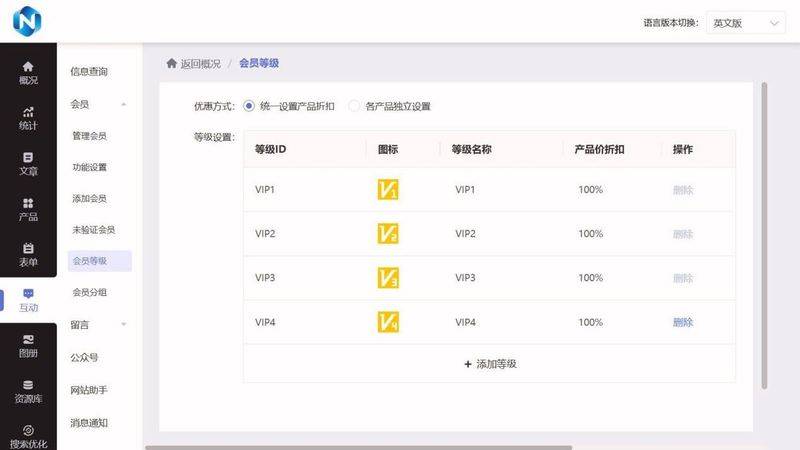
Task: Click VIP4 in the 等级名称 column
Action: pos(465,322)
